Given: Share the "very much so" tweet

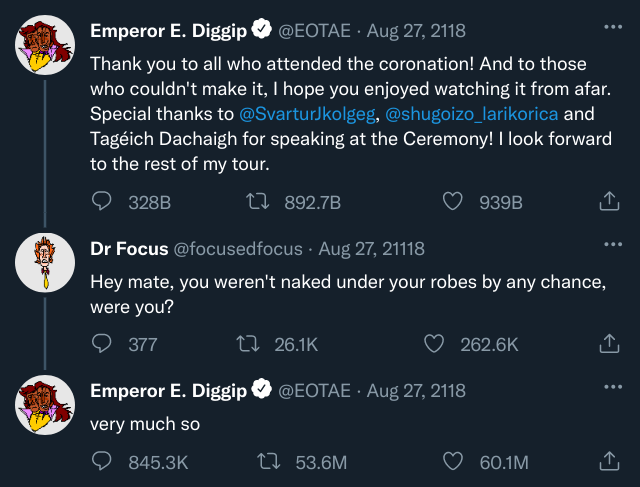Looking at the screenshot, I should [x=608, y=461].
